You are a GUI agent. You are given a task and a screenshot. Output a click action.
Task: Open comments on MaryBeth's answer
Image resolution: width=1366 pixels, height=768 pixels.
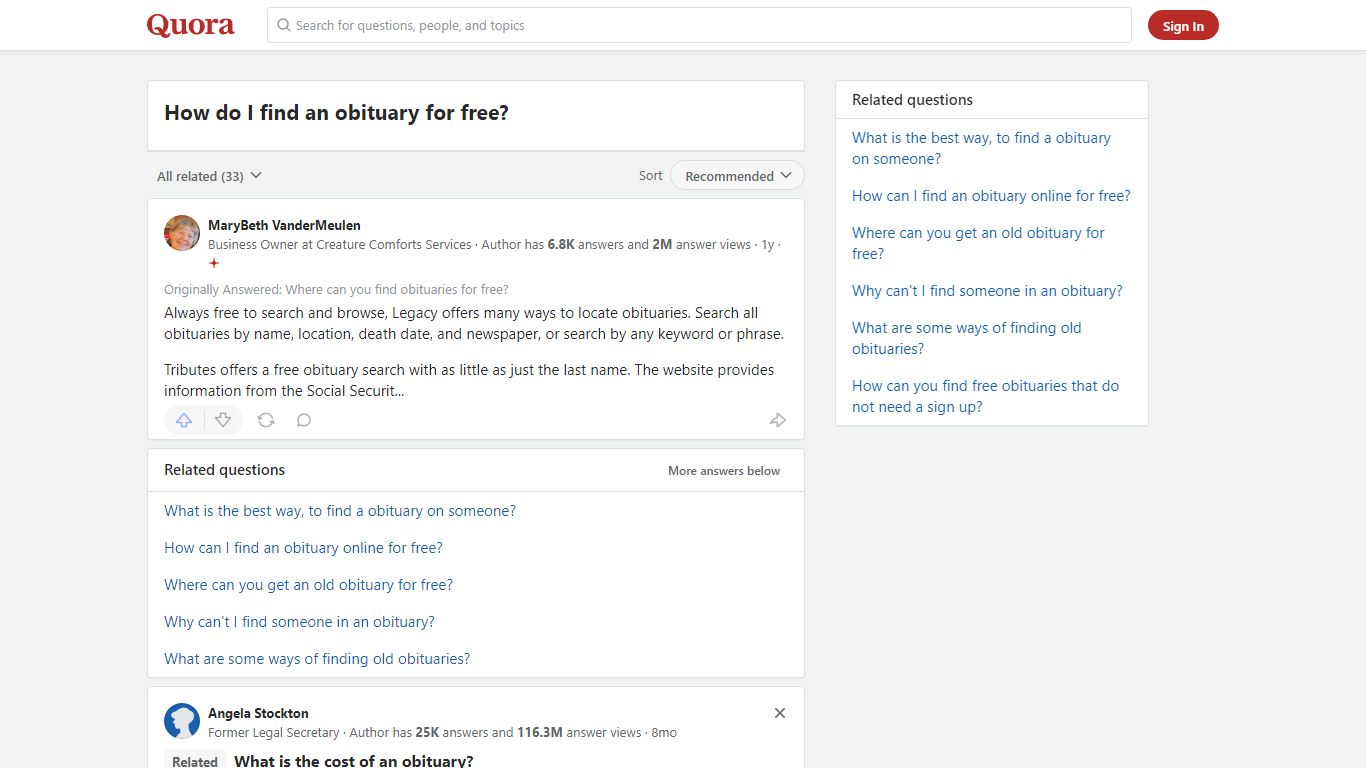click(x=304, y=420)
